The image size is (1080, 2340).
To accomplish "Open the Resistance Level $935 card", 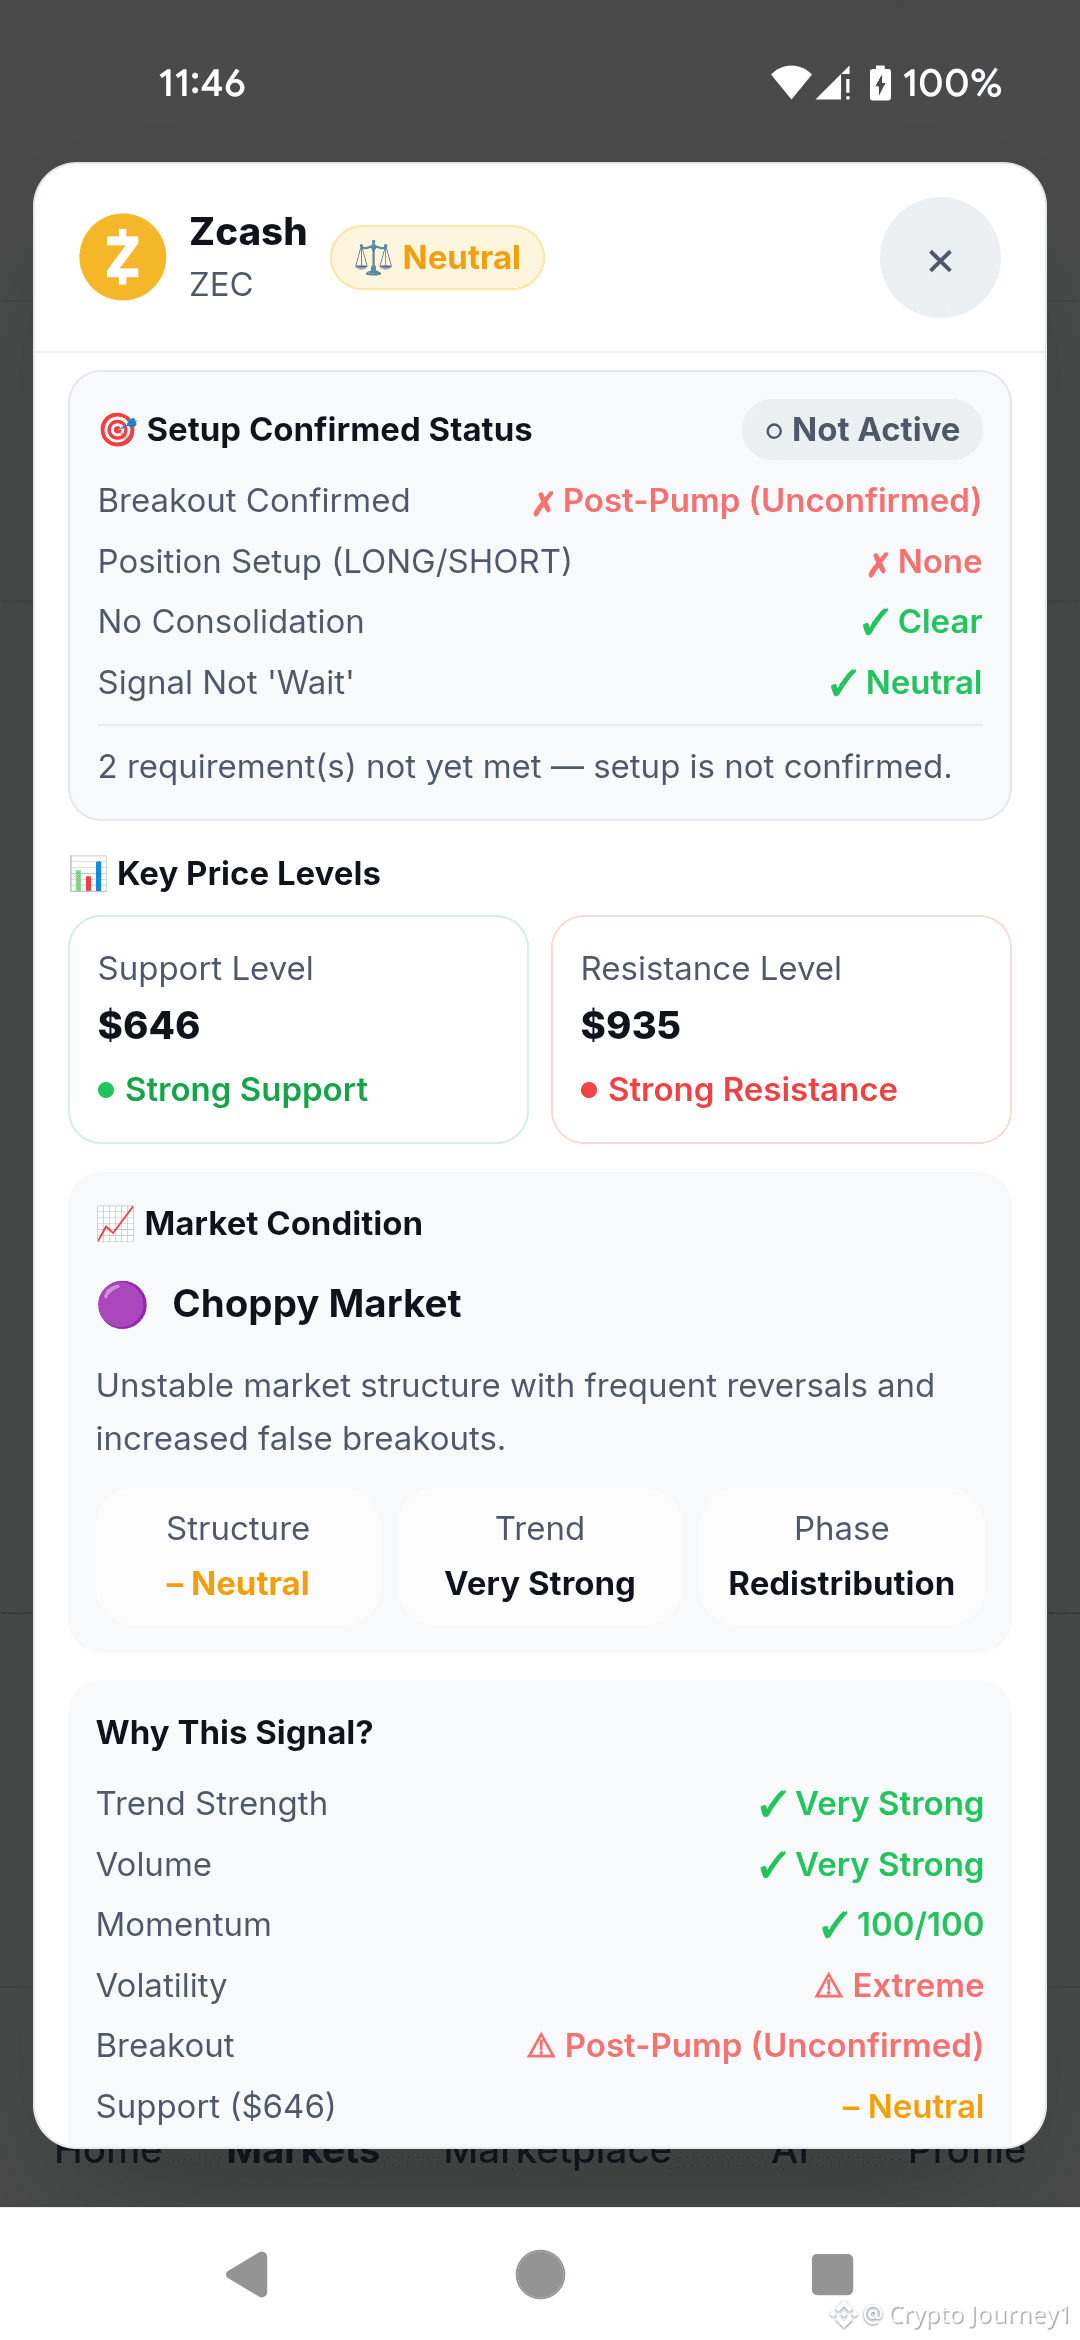I will click(x=781, y=1029).
